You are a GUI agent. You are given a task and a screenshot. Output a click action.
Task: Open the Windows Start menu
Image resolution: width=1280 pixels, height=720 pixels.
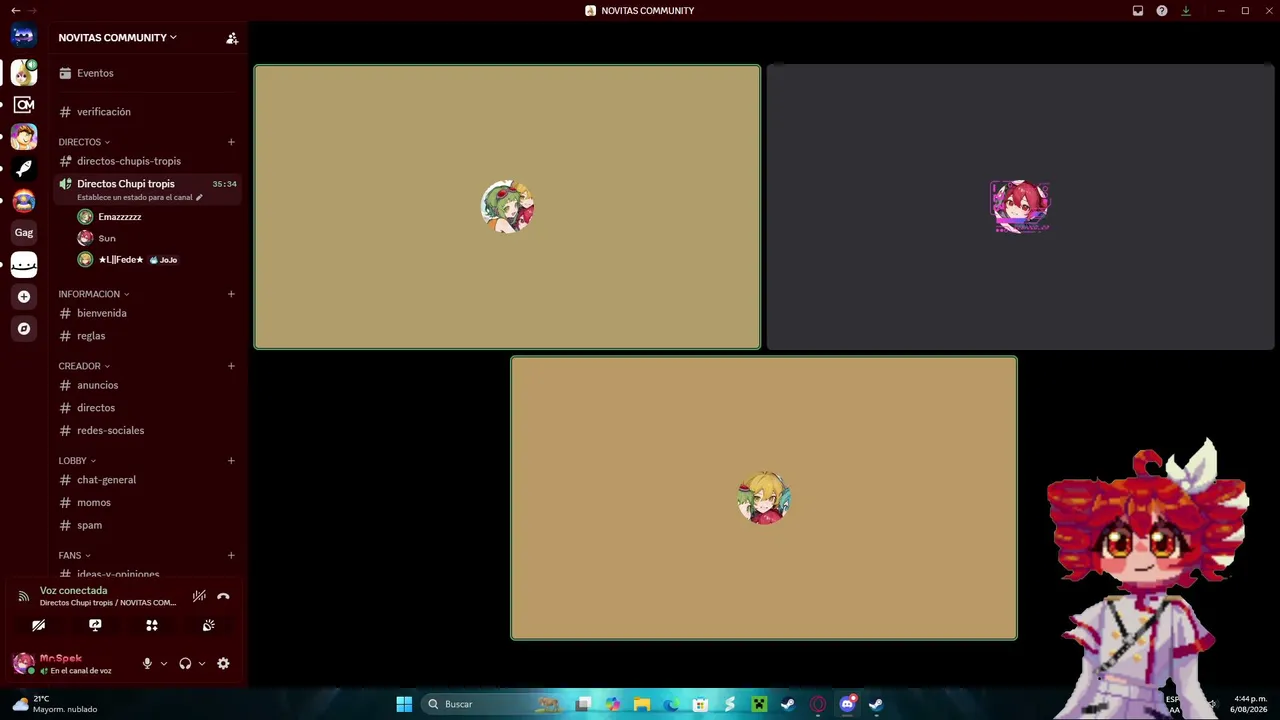coord(404,704)
